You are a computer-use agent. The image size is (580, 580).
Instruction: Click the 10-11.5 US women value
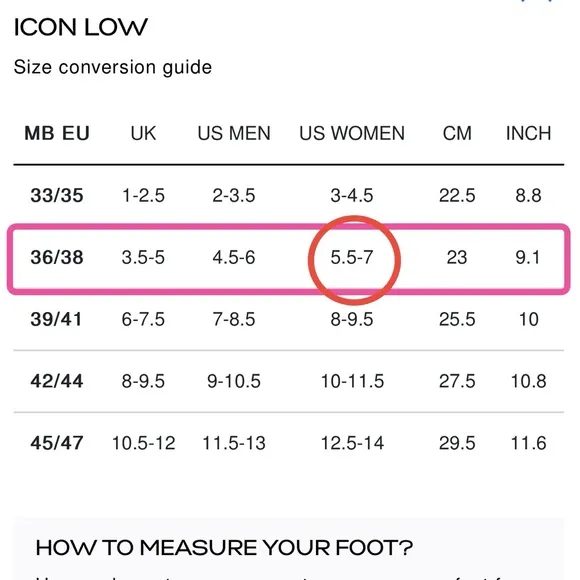pyautogui.click(x=352, y=381)
